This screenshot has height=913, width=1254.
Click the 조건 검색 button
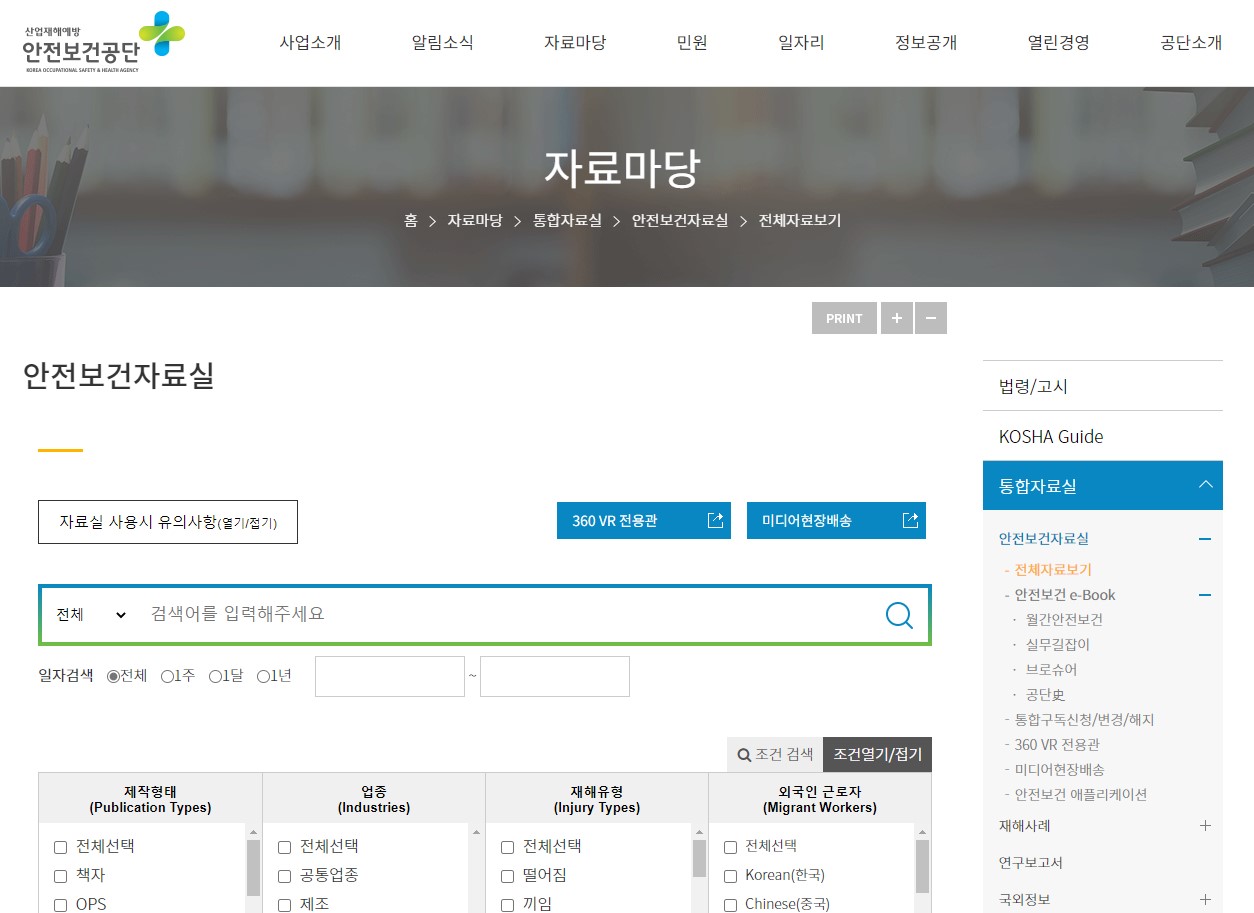tap(775, 754)
